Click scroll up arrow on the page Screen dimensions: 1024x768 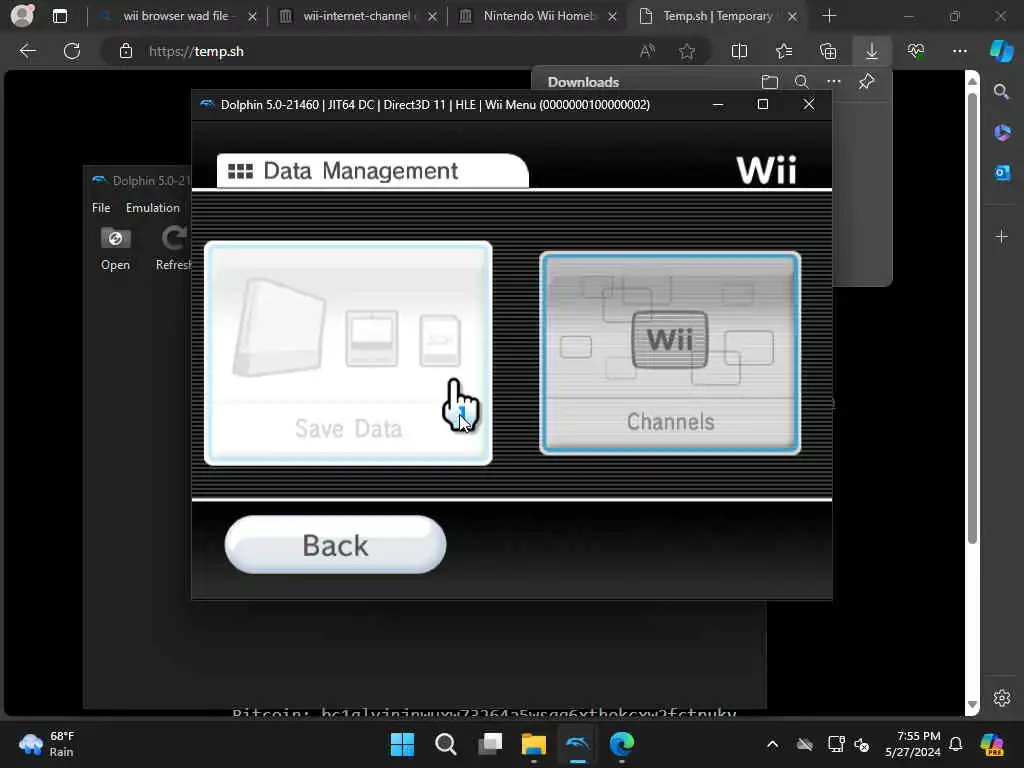[x=972, y=81]
